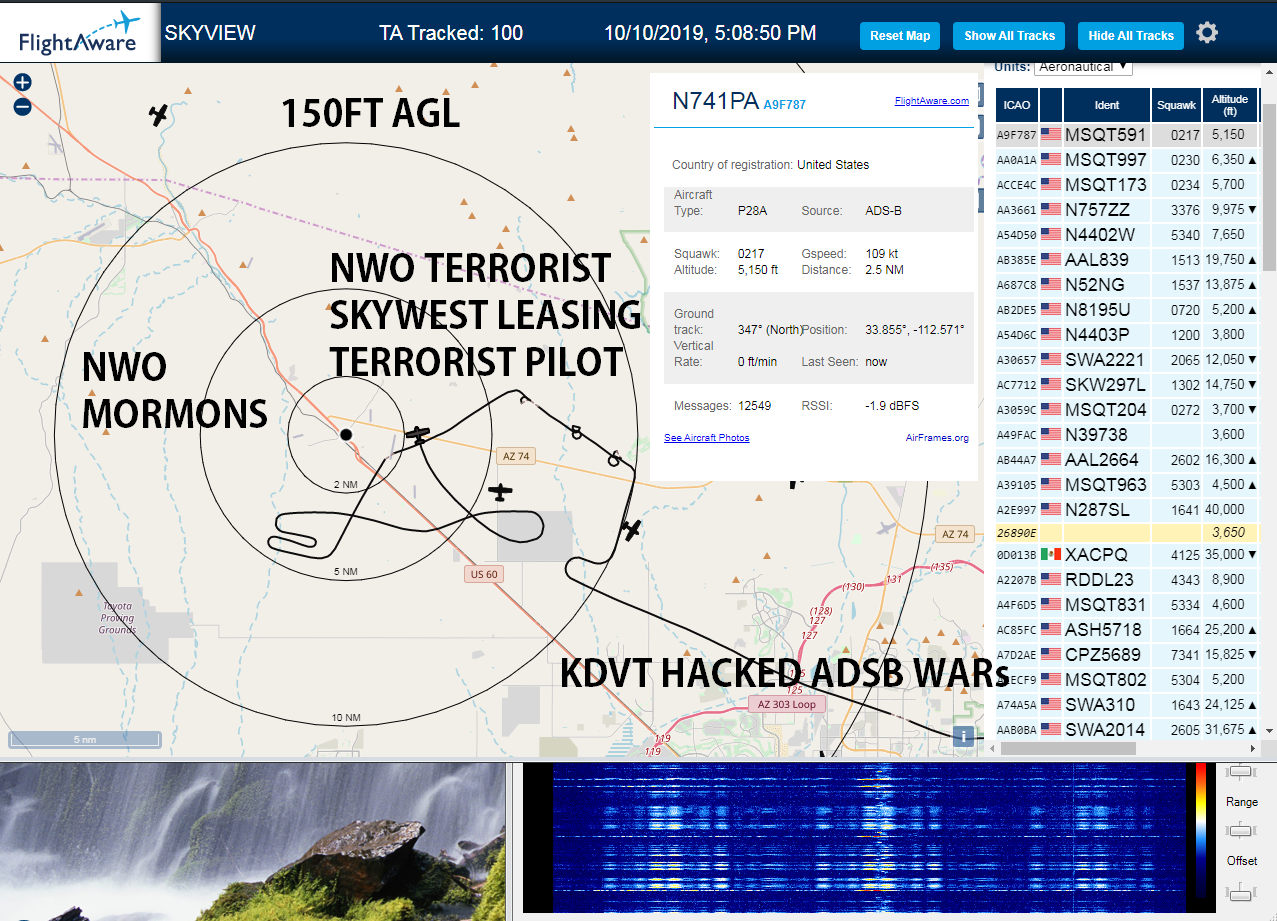Select the CPZ5689 aircraft row
The width and height of the screenshot is (1277, 921).
(1127, 654)
